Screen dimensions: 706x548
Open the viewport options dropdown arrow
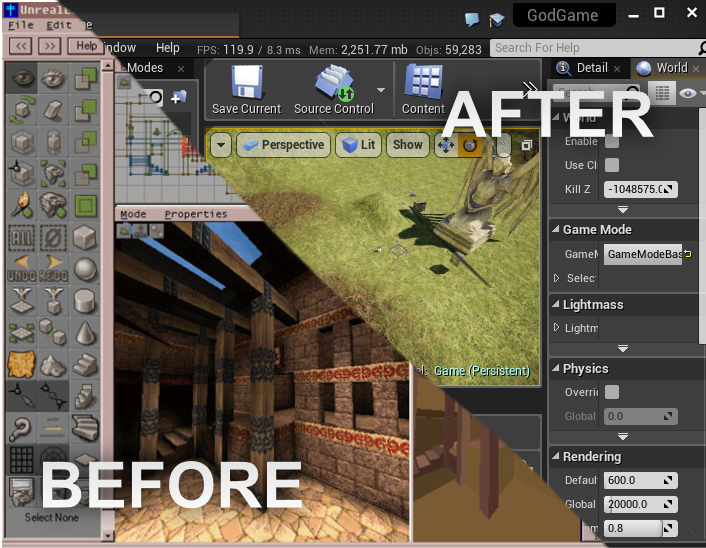click(x=221, y=145)
